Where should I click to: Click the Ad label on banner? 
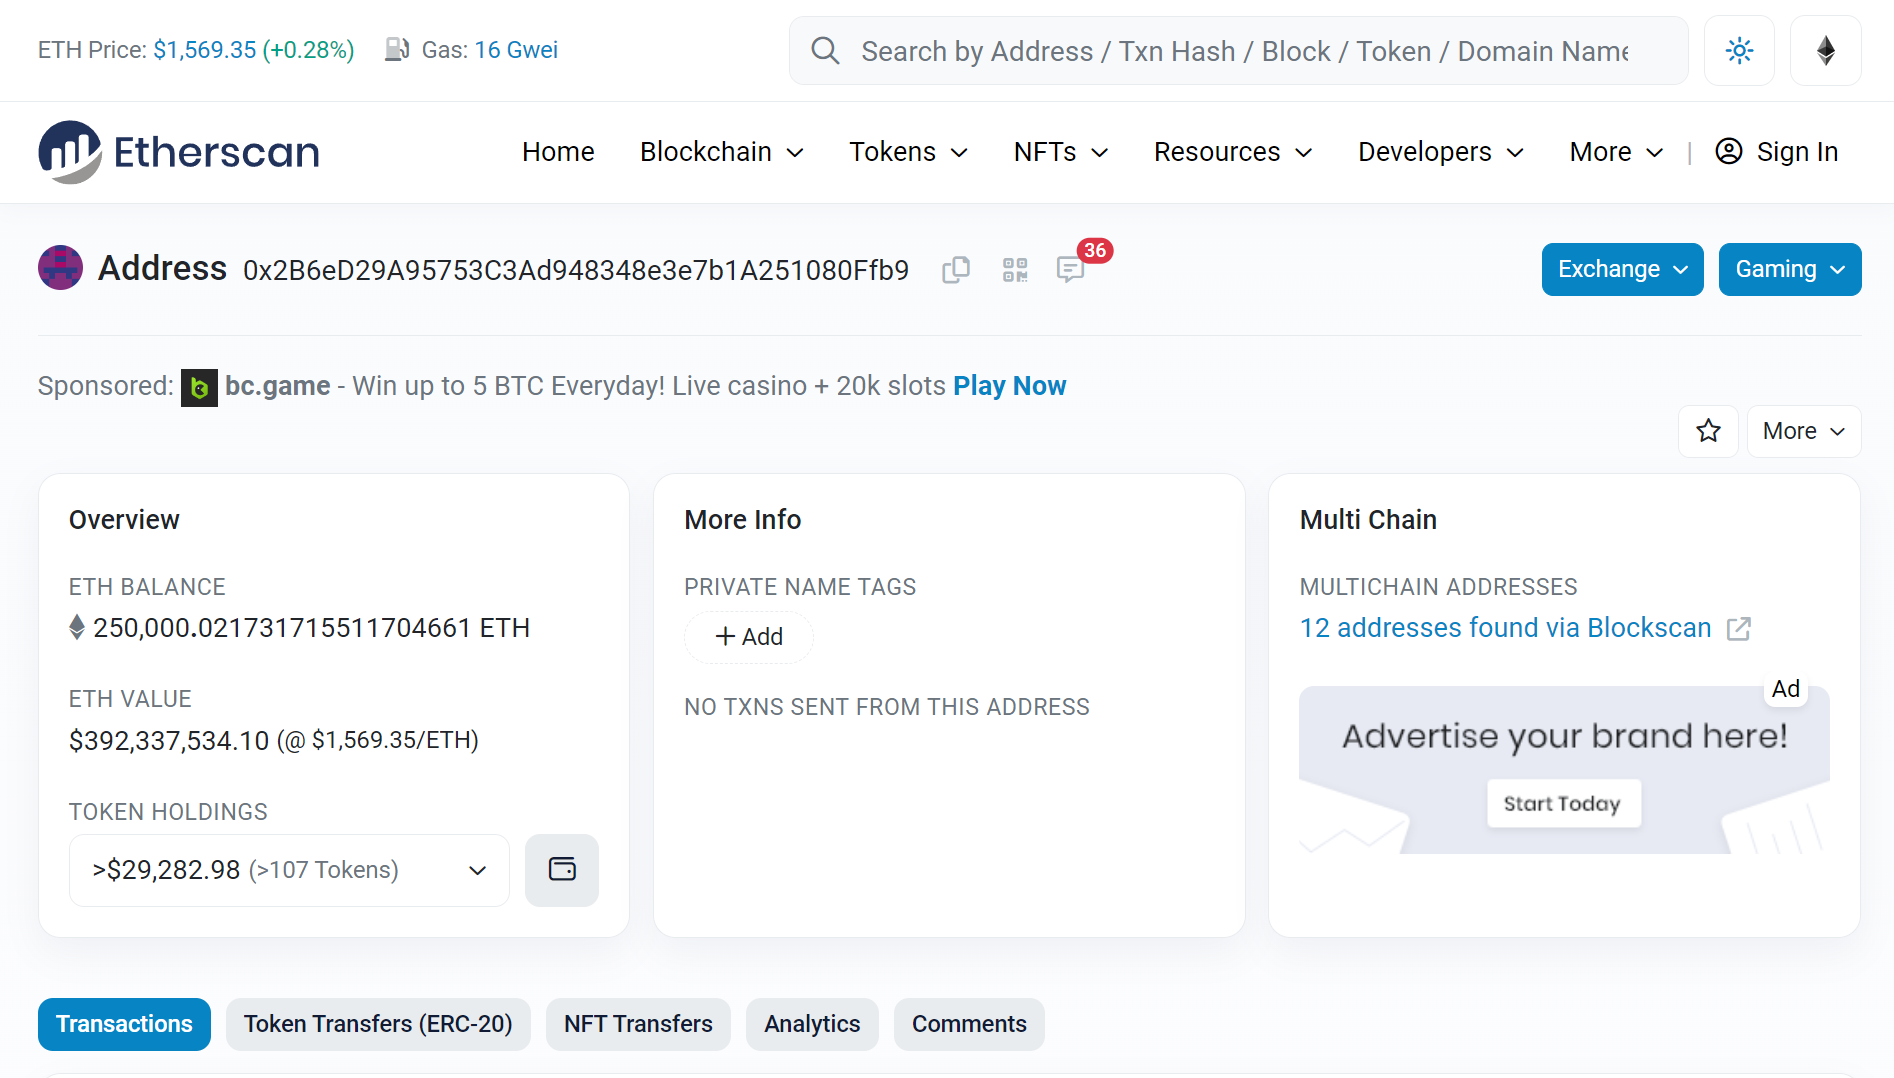(1785, 689)
